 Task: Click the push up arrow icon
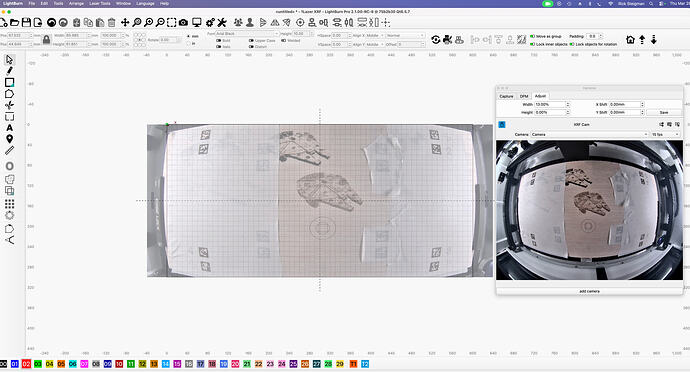(x=642, y=40)
